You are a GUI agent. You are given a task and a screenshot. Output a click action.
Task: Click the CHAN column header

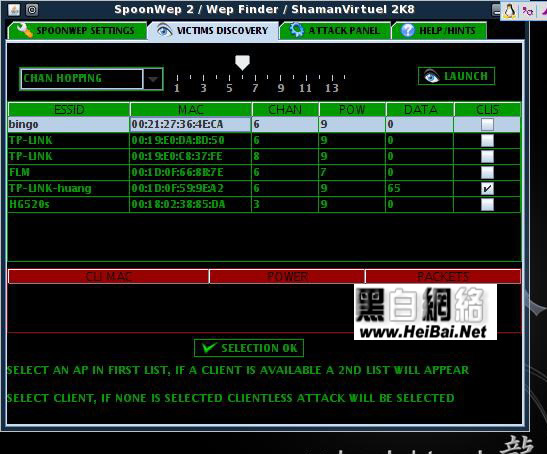click(285, 110)
